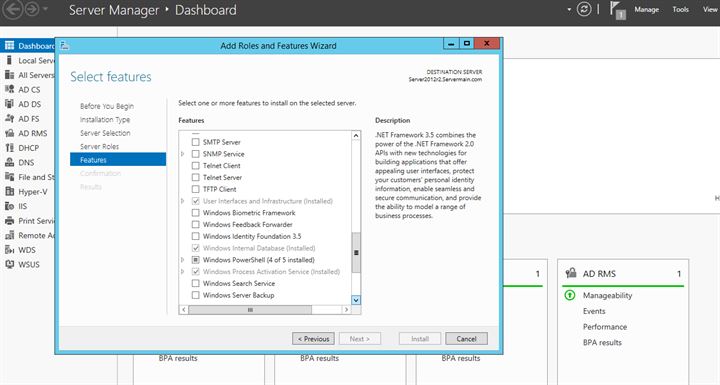The width and height of the screenshot is (720, 385).
Task: Open BPA results in AD RMS tile
Action: coord(602,342)
